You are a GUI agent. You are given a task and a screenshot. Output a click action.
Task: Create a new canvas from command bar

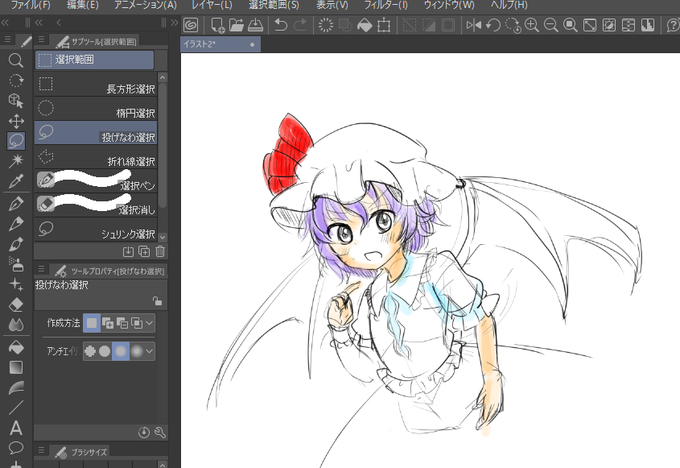pyautogui.click(x=217, y=25)
